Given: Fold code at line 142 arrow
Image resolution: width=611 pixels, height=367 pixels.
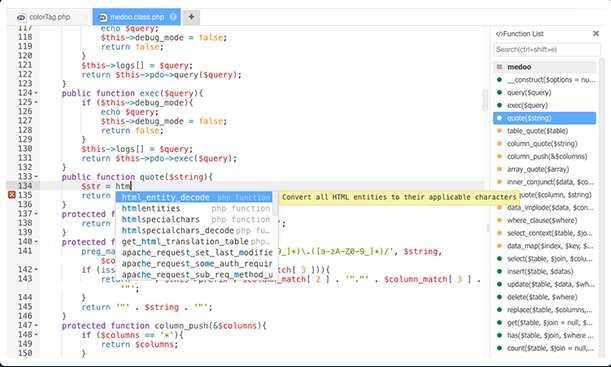Looking at the screenshot, I should 36,270.
